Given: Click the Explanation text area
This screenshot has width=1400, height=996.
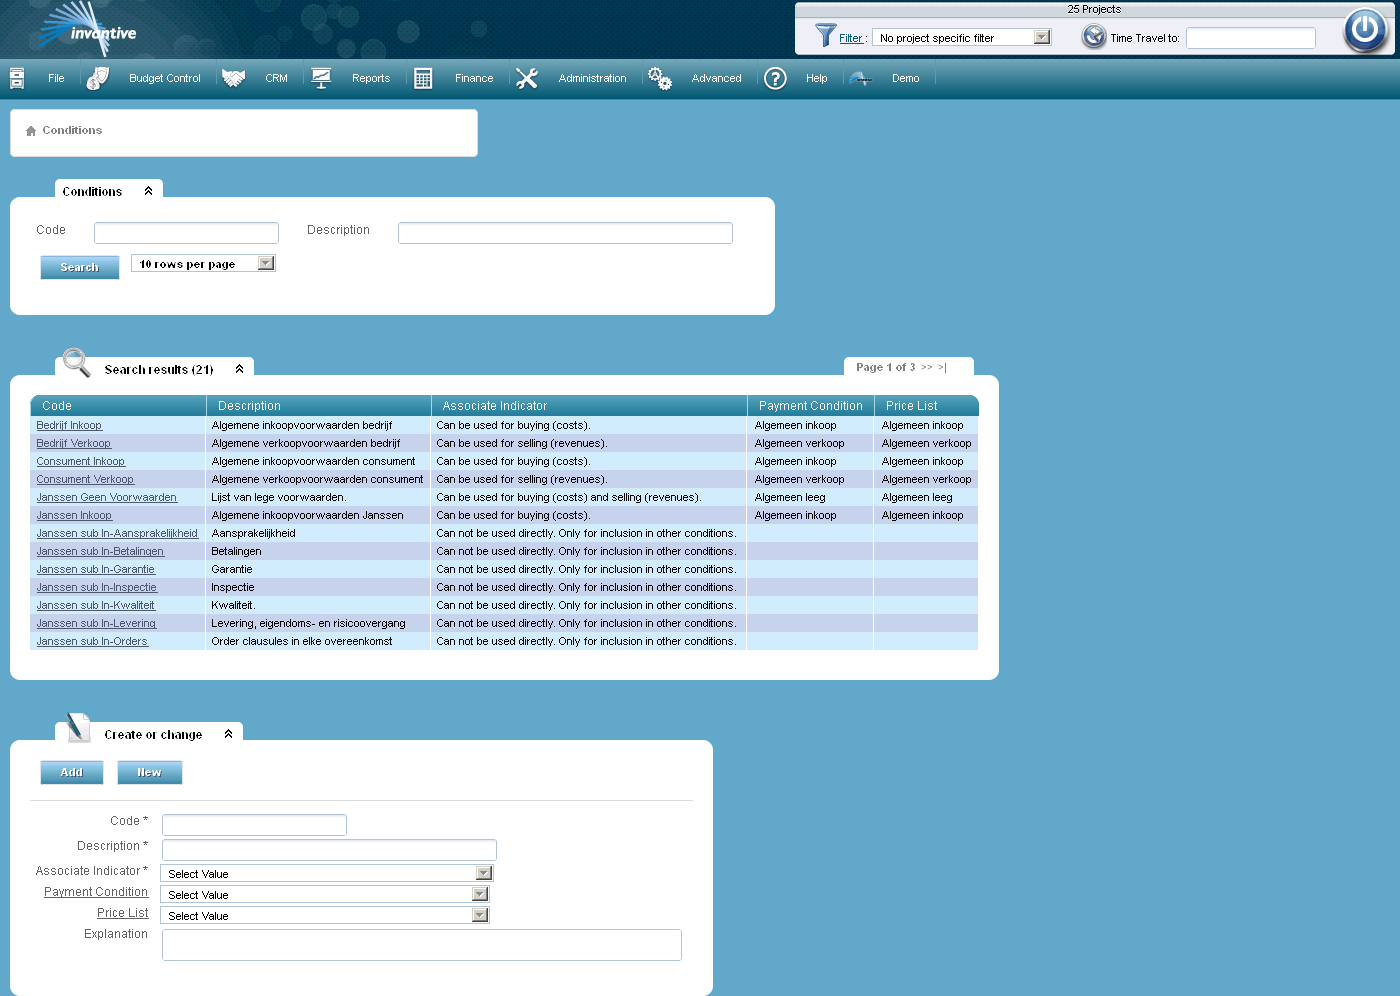Looking at the screenshot, I should tap(422, 945).
